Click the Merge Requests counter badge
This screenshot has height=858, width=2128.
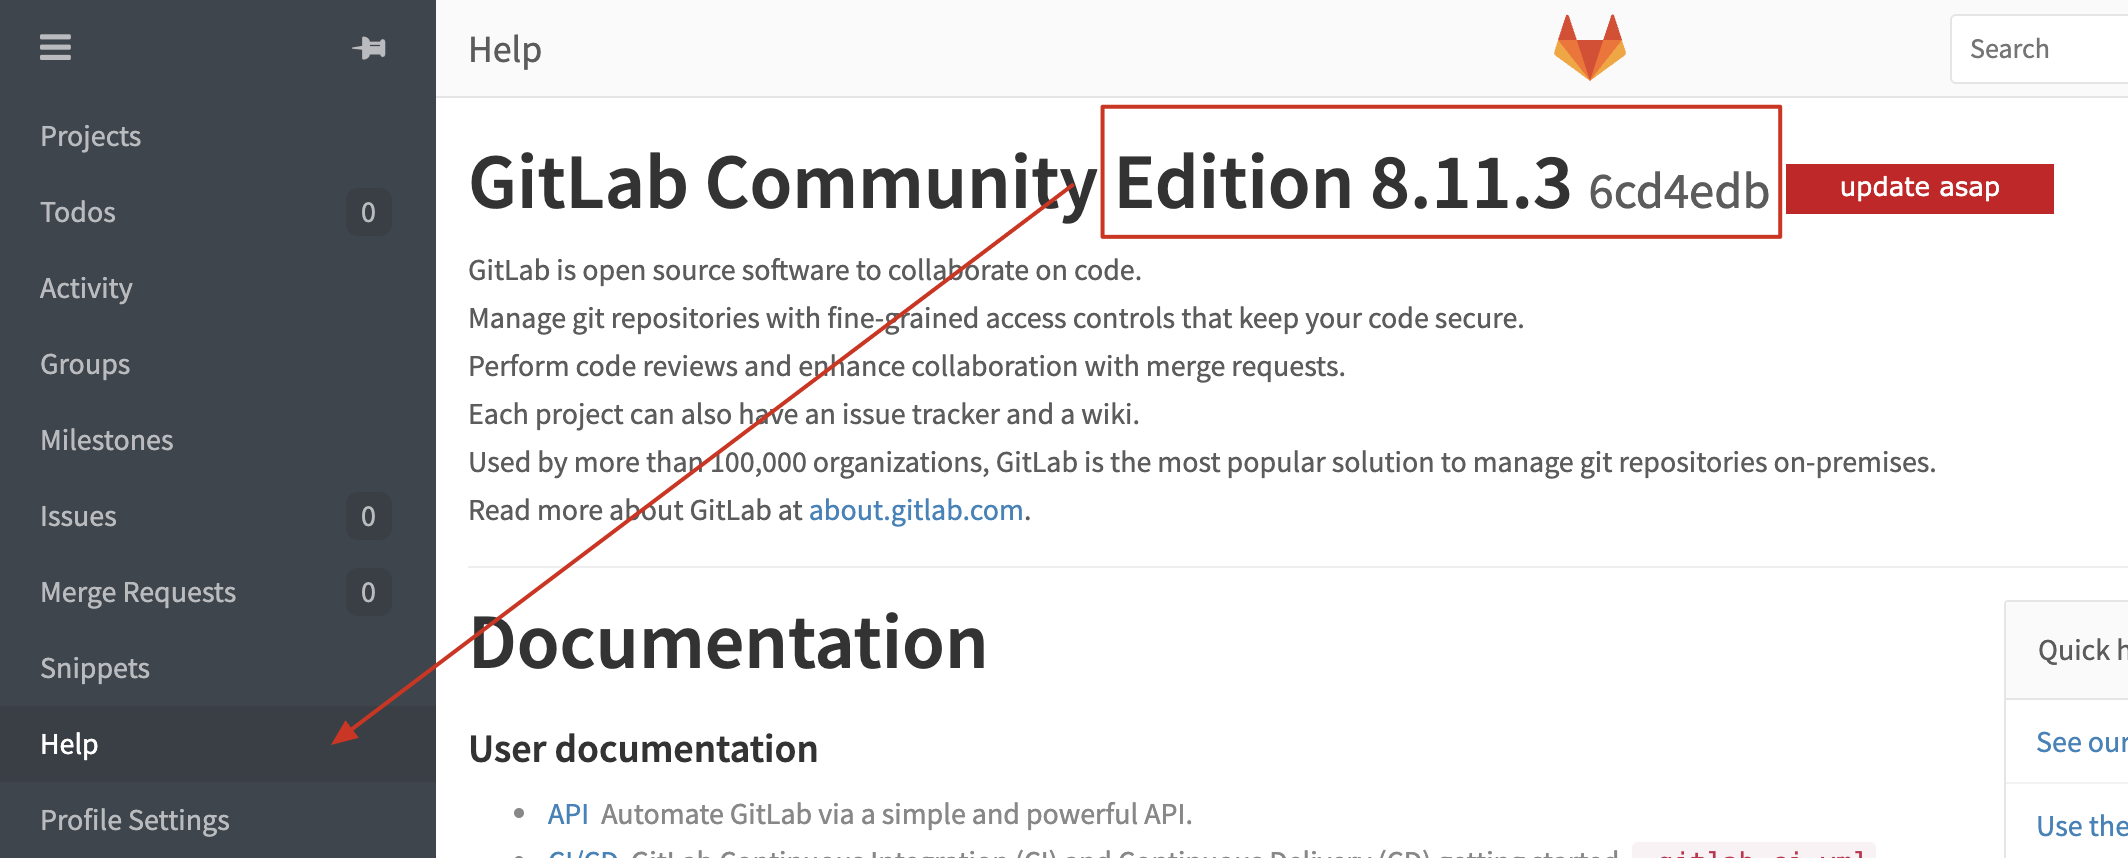[368, 592]
